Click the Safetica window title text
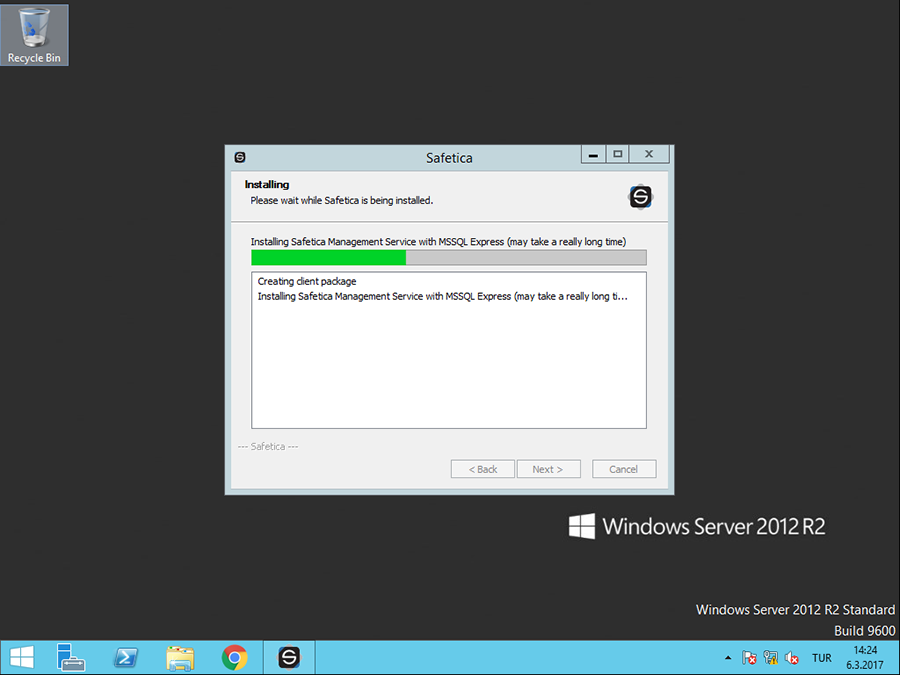Image resolution: width=900 pixels, height=675 pixels. pyautogui.click(x=449, y=158)
